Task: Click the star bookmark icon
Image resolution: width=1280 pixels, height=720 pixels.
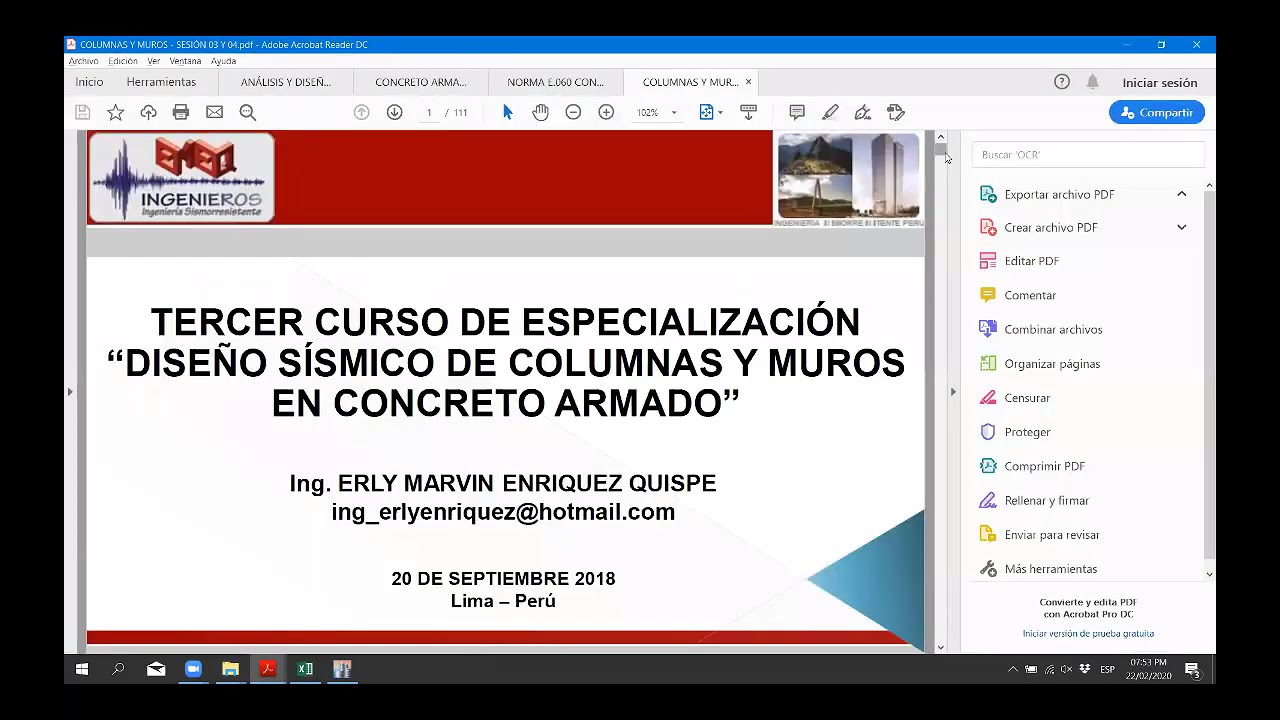Action: tap(116, 113)
